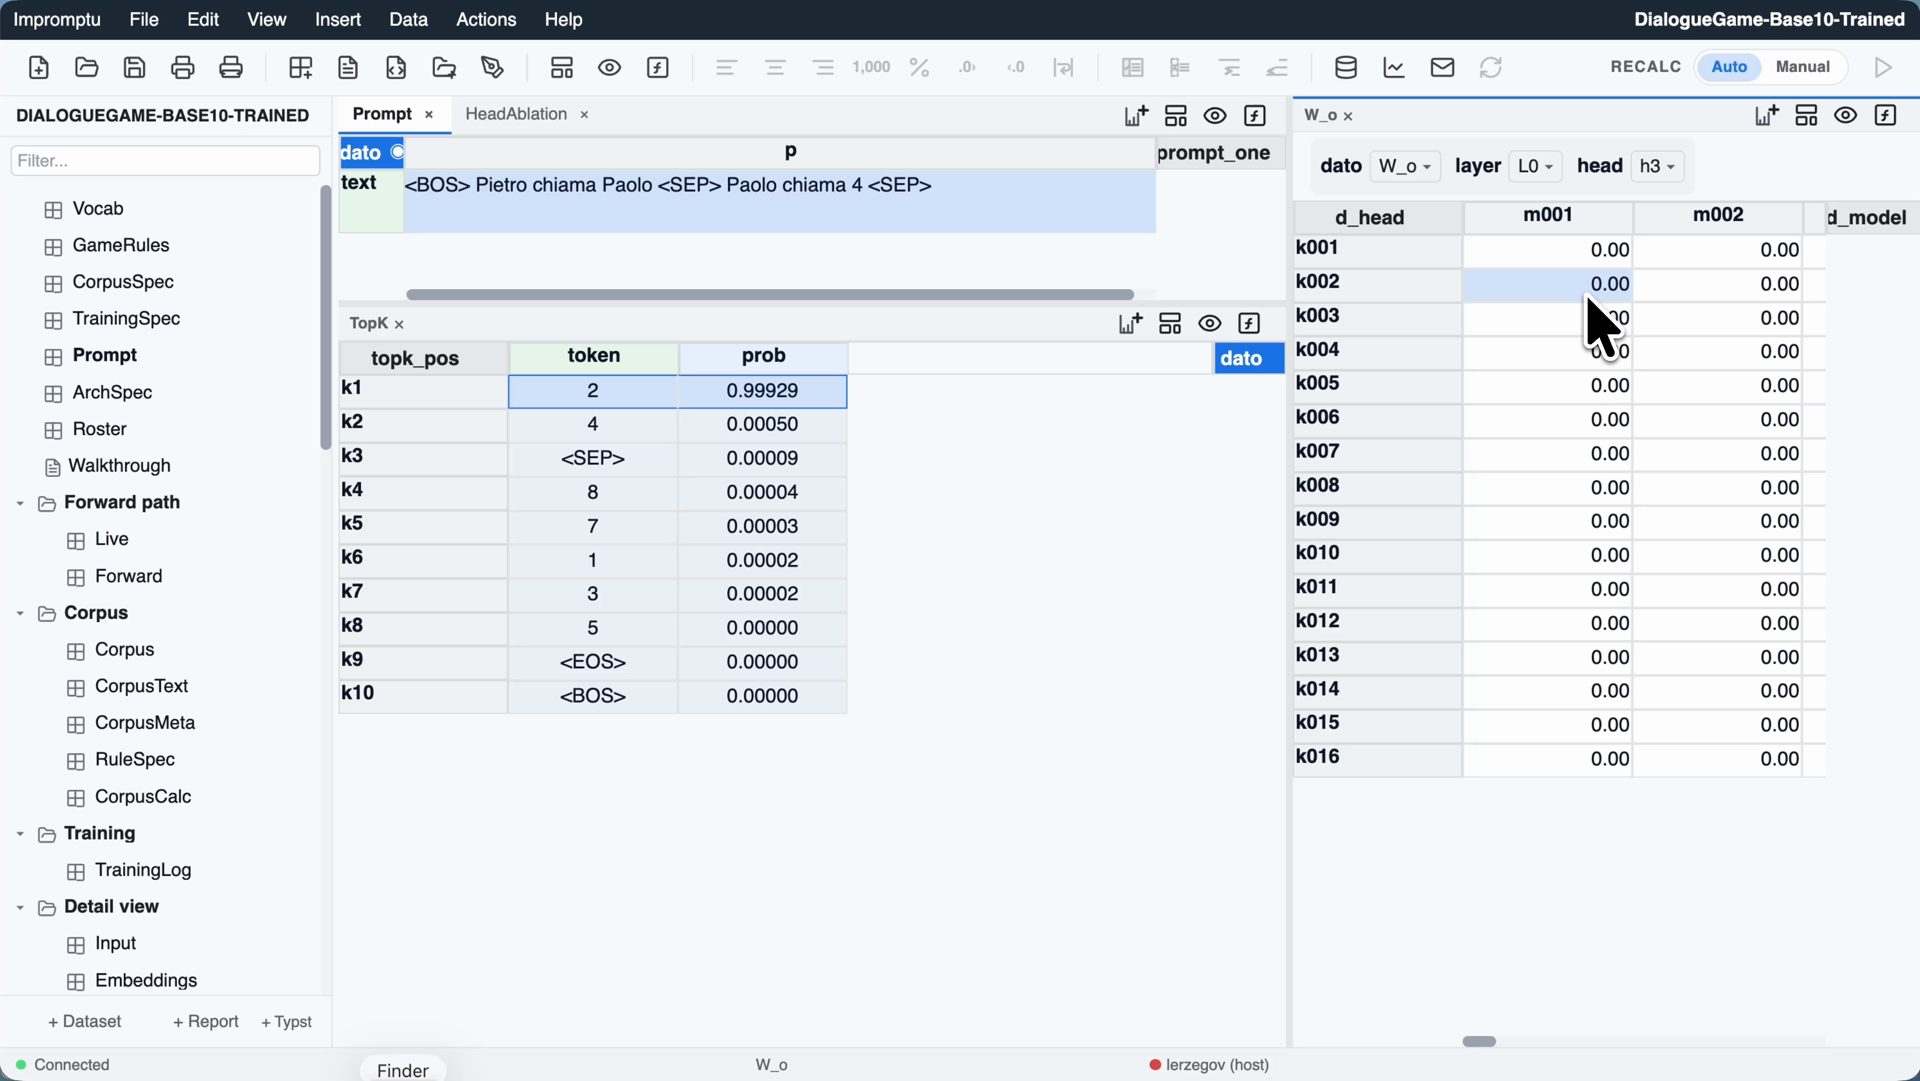Open the Insert menu
Viewport: 1920px width, 1081px height.
338,19
